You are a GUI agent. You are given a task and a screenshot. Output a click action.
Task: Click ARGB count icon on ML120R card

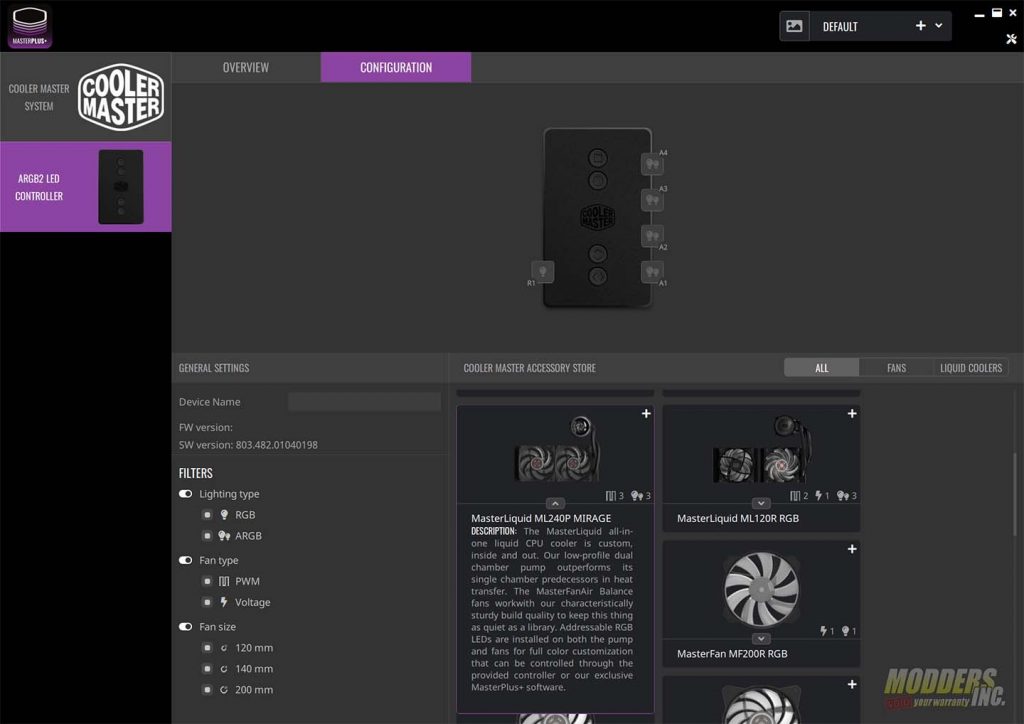843,496
